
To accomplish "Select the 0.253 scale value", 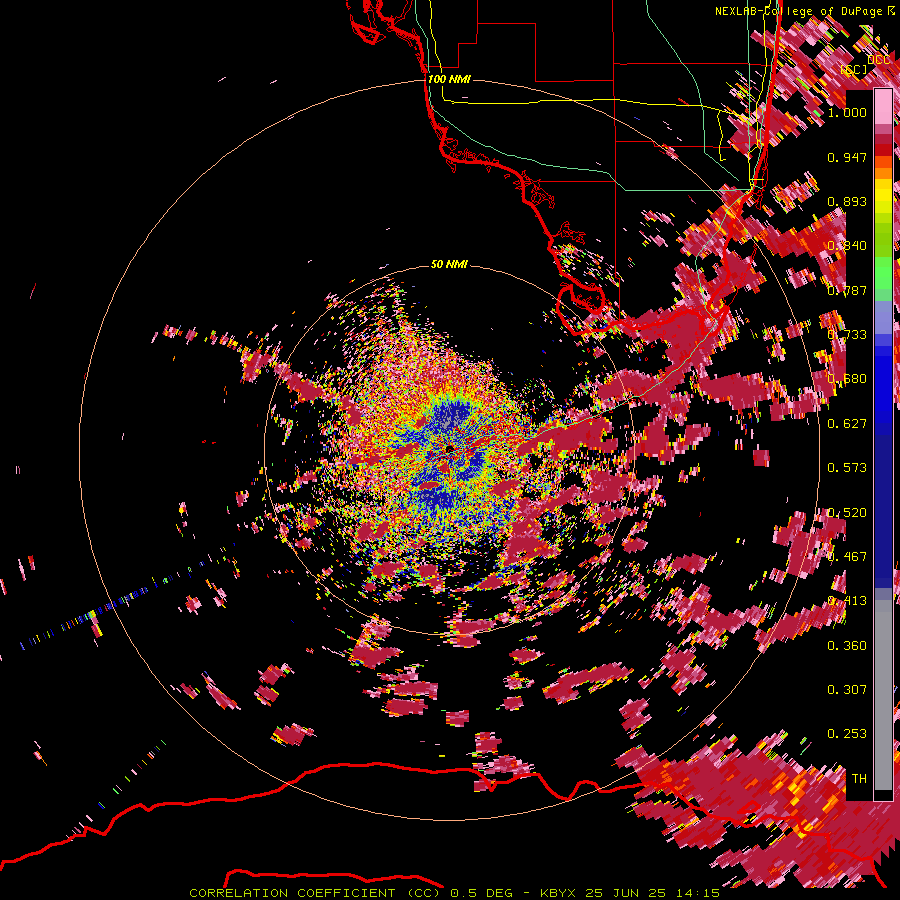I will [x=847, y=734].
